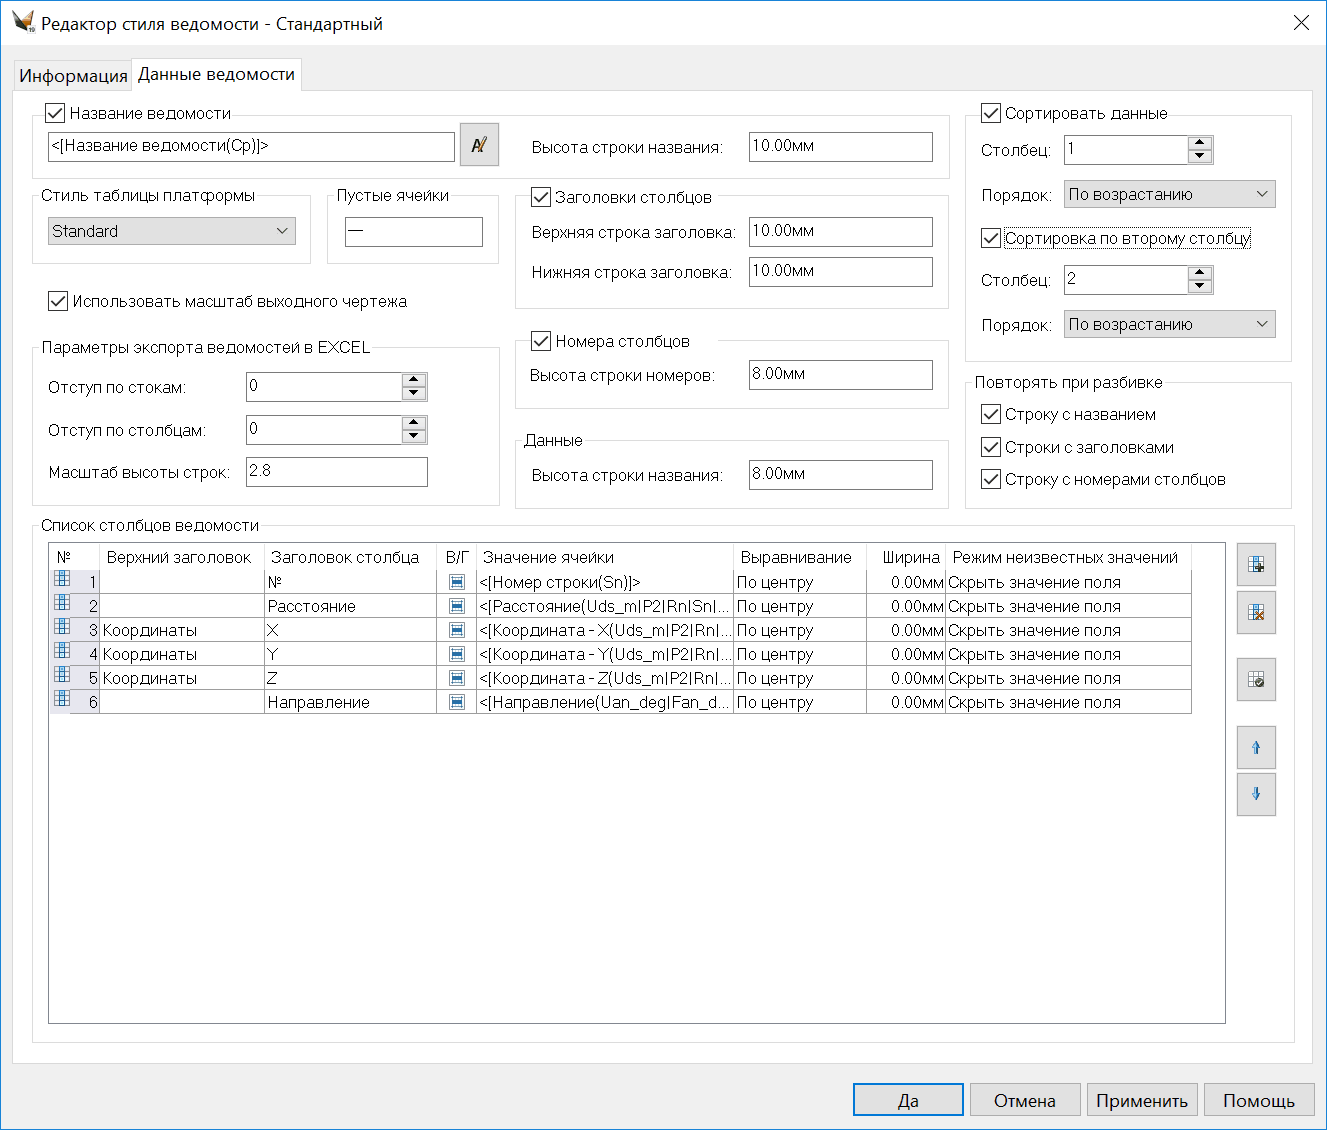Expand Порядок dropdown for second column sorting

pyautogui.click(x=1169, y=324)
